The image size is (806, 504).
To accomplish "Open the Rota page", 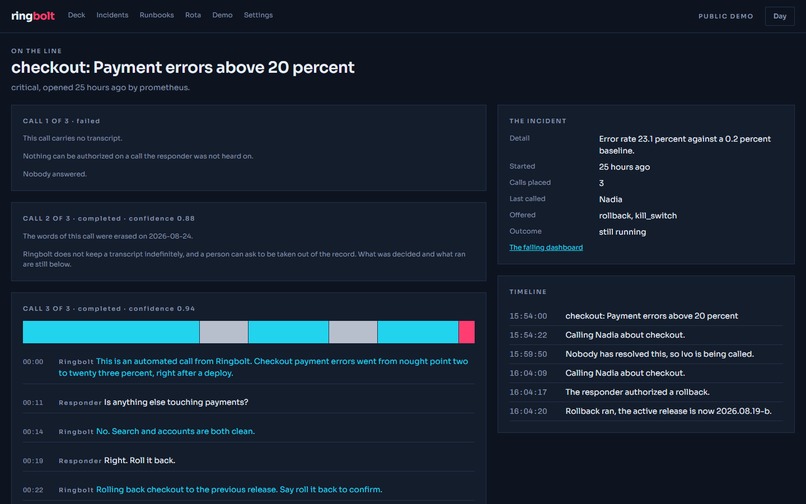I will coord(193,15).
